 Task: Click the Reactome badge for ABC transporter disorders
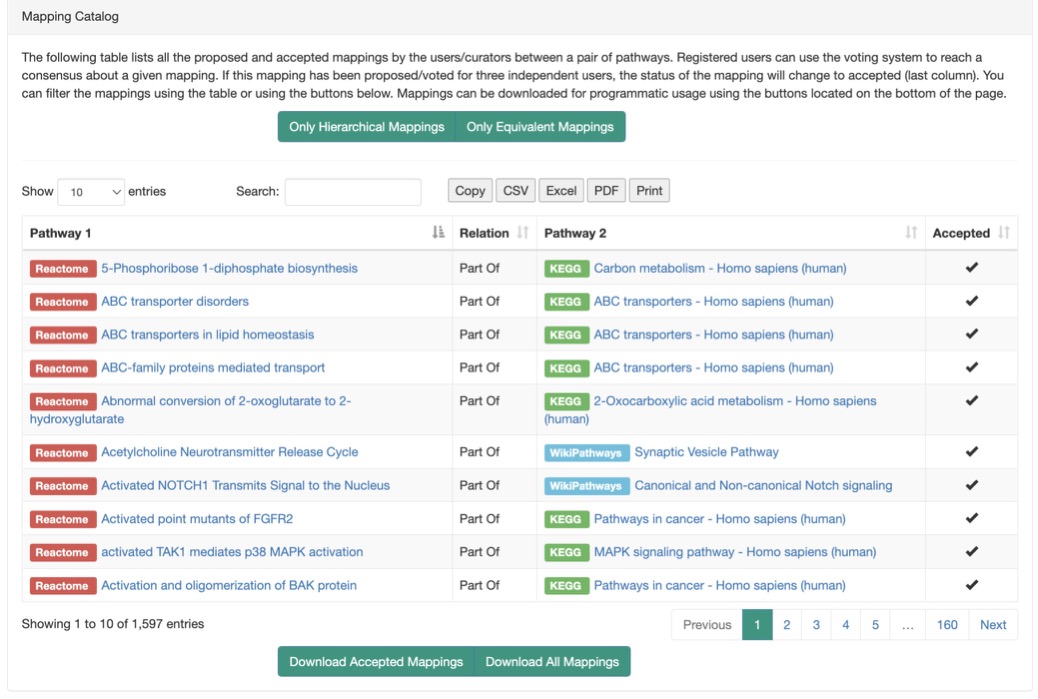pos(62,302)
